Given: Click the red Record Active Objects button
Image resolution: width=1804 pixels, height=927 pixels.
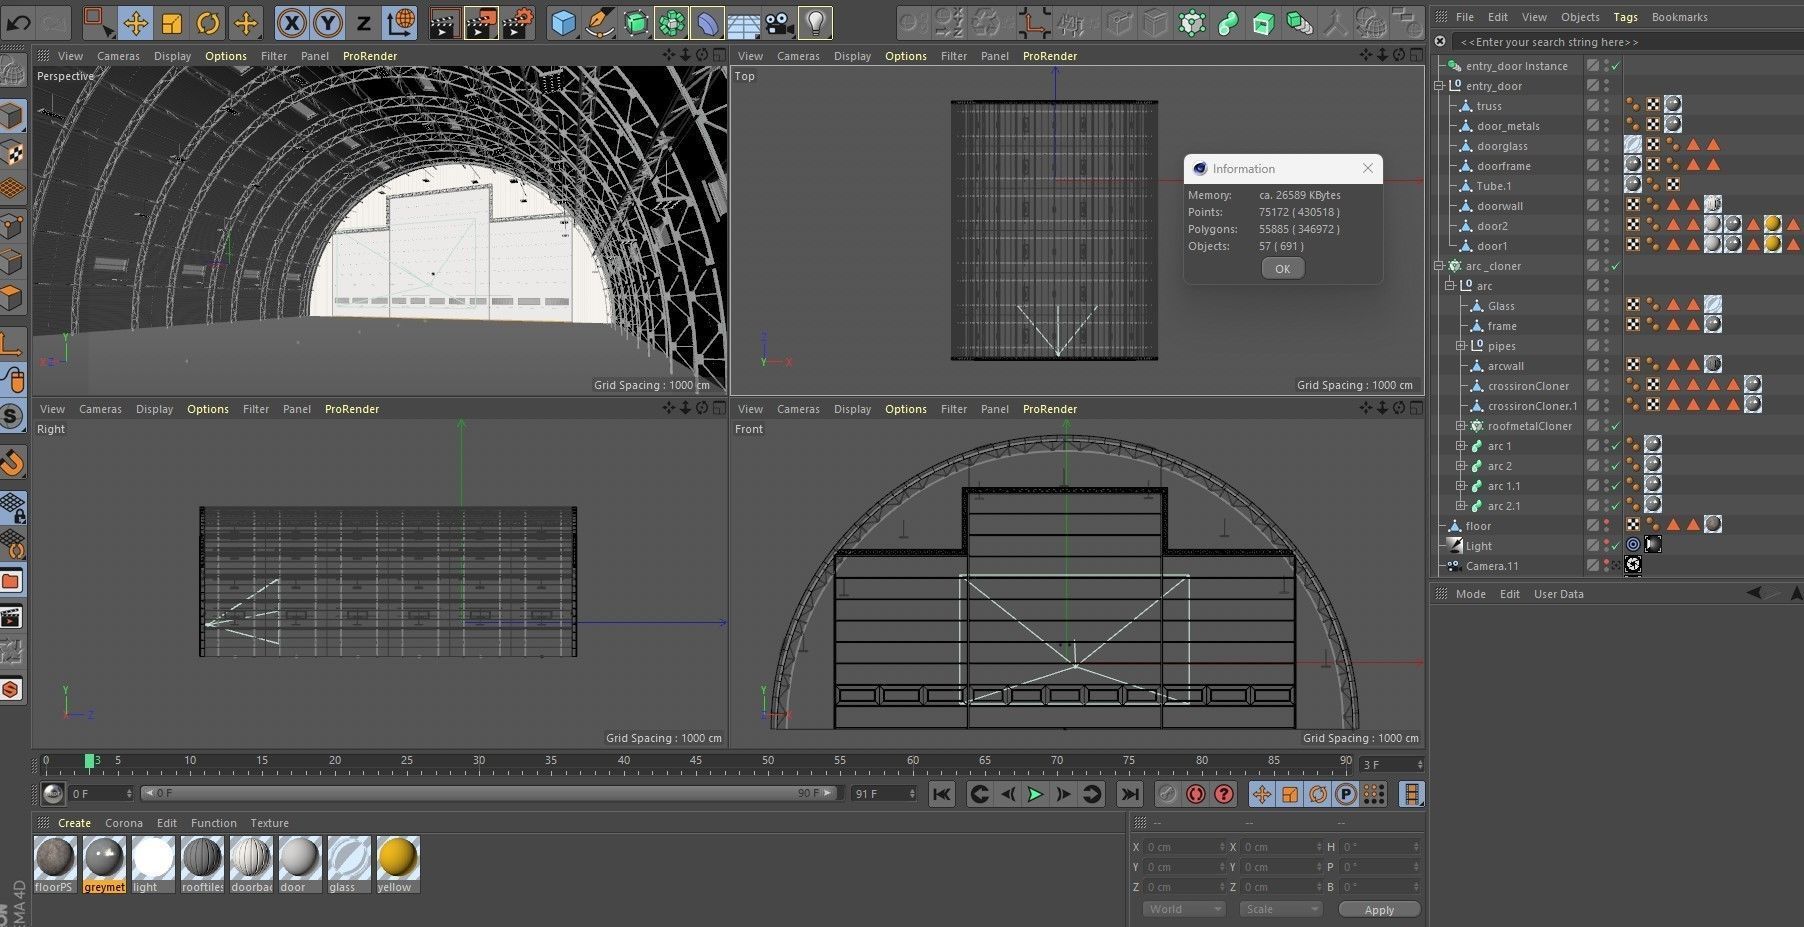Looking at the screenshot, I should point(1167,794).
